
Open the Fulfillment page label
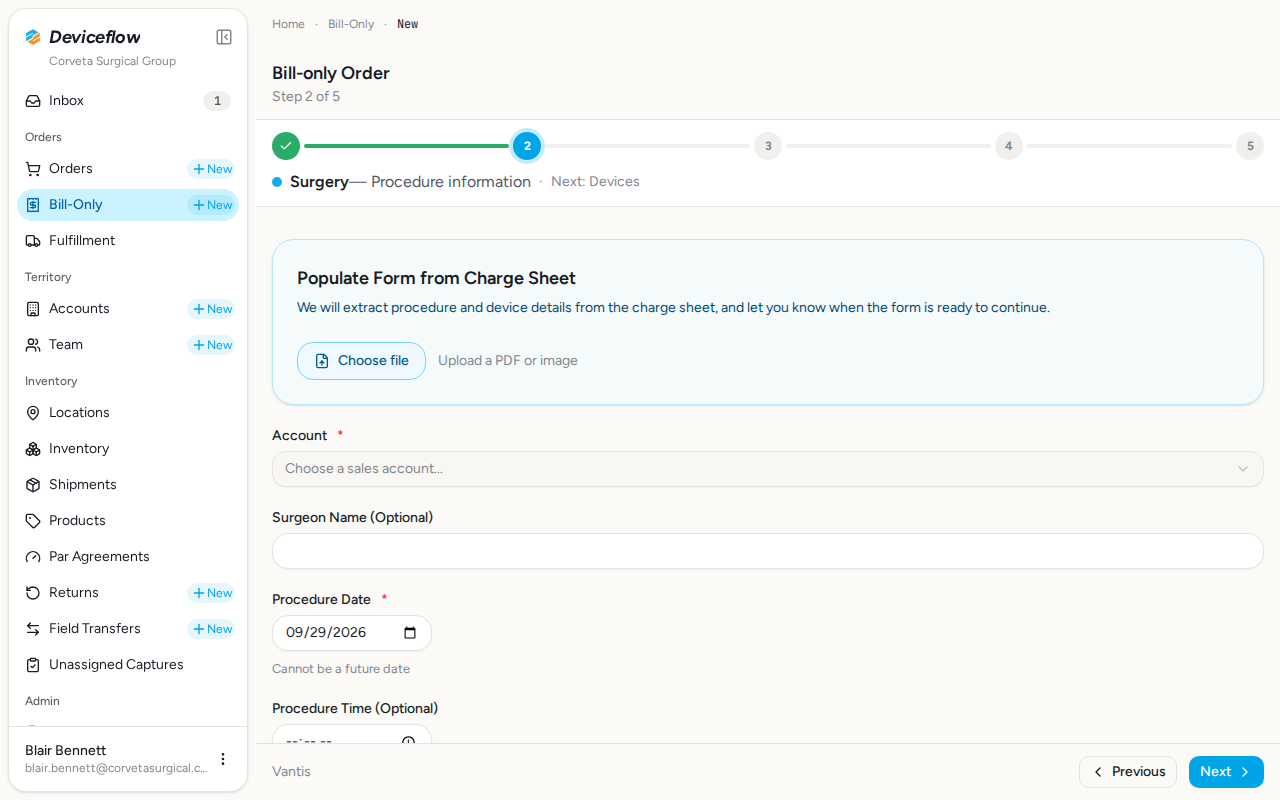pos(82,241)
